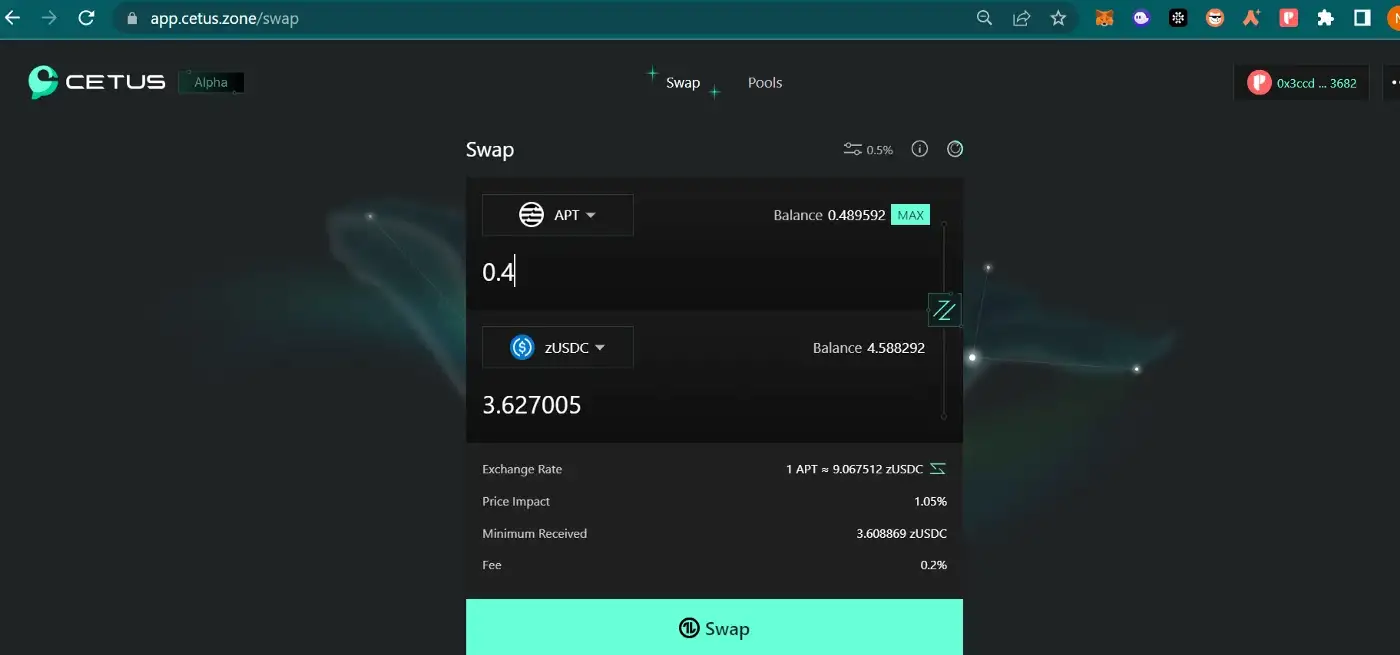Image resolution: width=1400 pixels, height=655 pixels.
Task: Open the APT token dropdown
Action: click(557, 215)
